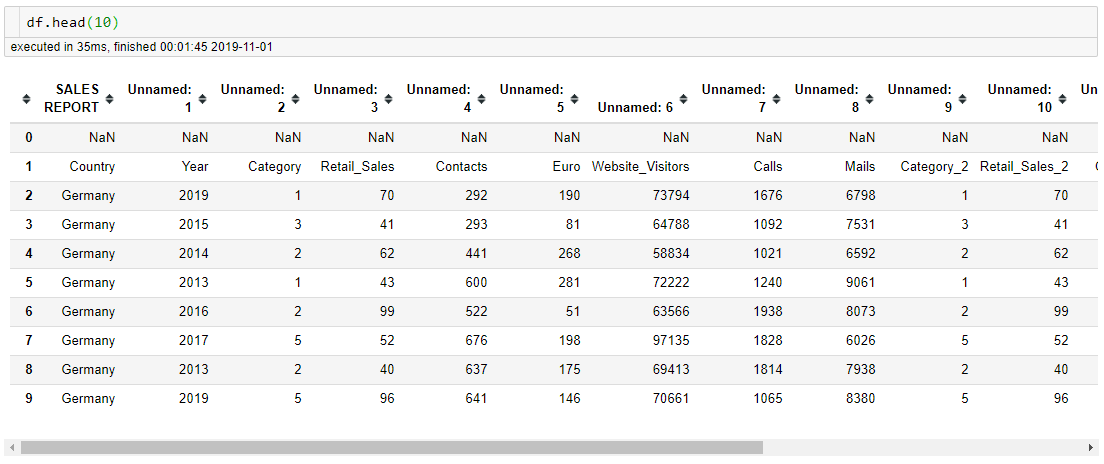Sort the Unnamed: 9 column
Viewport: 1104px width, 464px height.
tap(962, 99)
